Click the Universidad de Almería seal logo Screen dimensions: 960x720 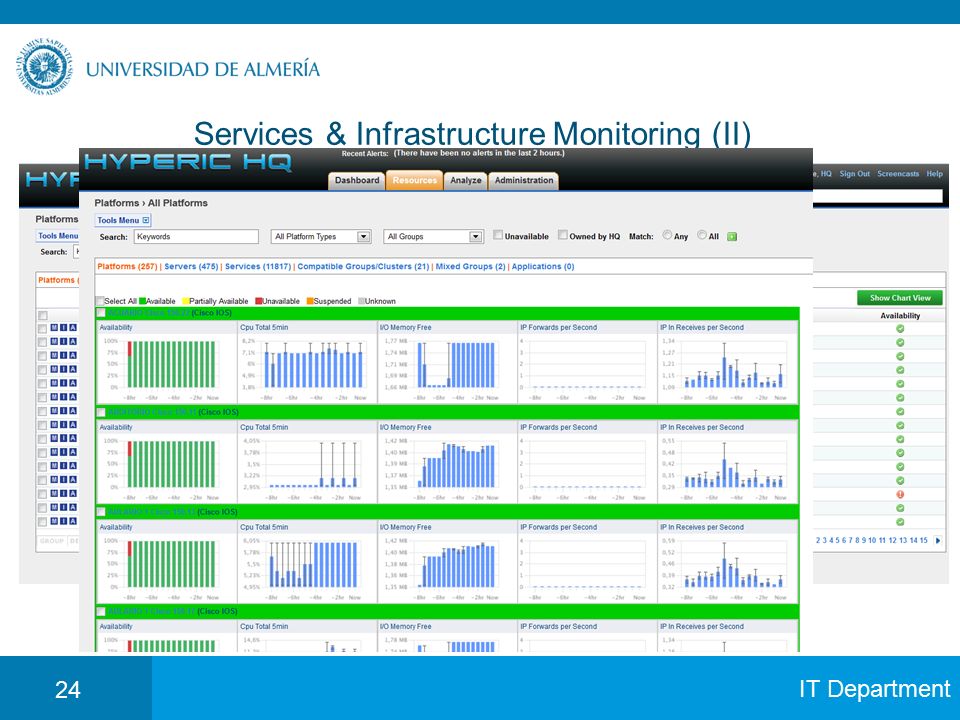[45, 66]
